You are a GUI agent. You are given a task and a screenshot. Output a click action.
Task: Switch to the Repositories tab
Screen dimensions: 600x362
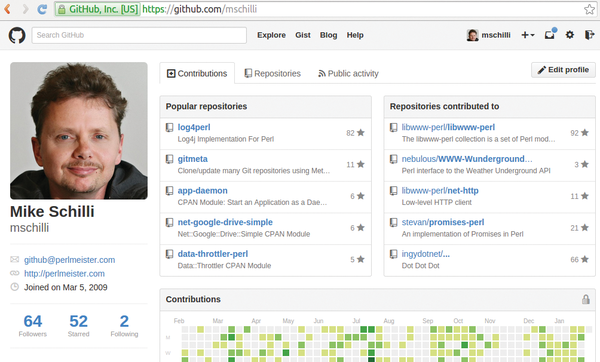coord(273,73)
